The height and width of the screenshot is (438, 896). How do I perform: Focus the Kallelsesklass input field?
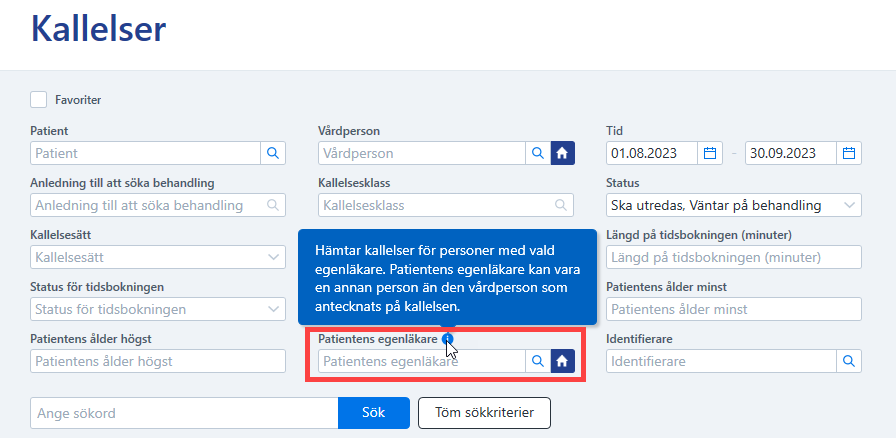(x=446, y=205)
